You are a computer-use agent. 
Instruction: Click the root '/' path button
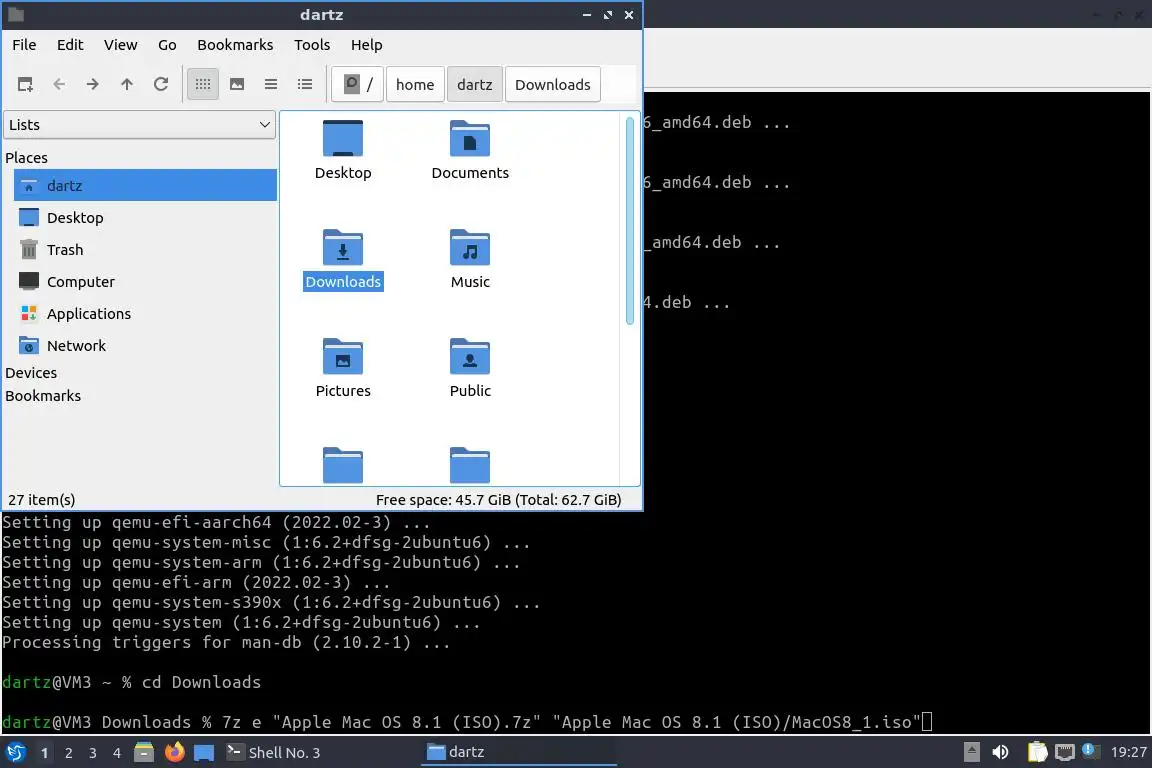tap(358, 85)
